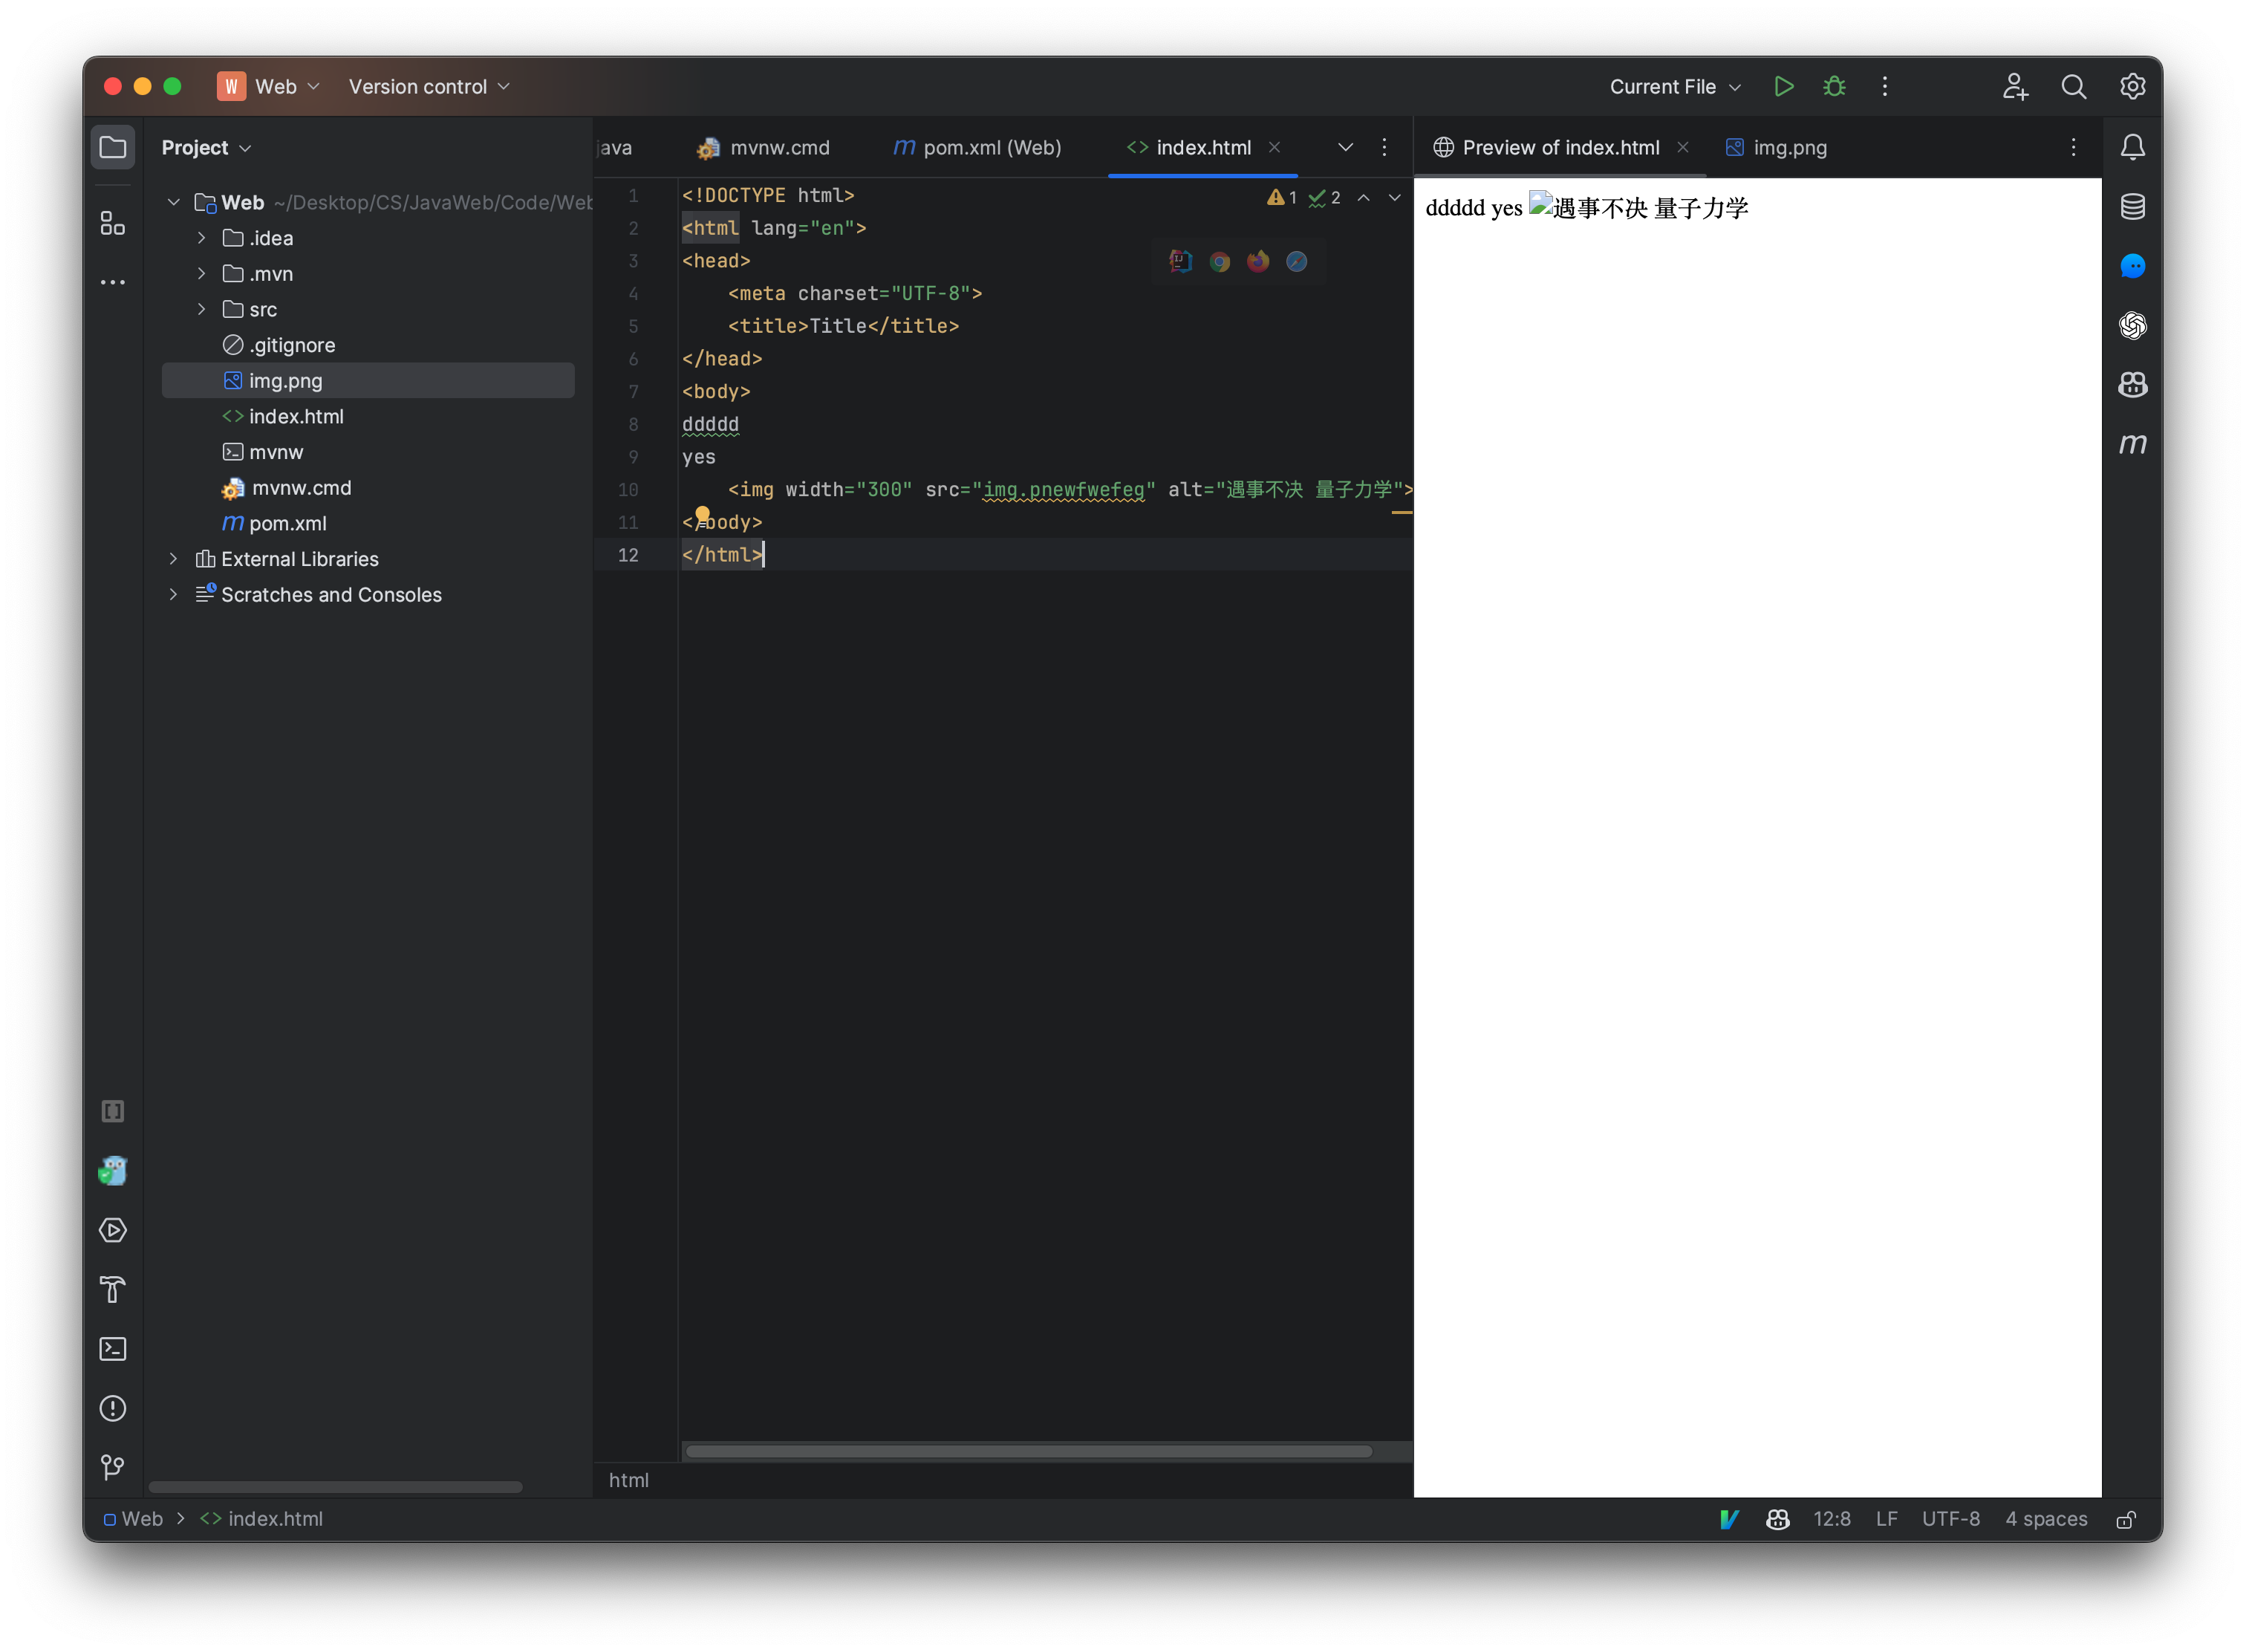2246x1652 pixels.
Task: Change 4 spaces indent setting
Action: pos(2046,1519)
